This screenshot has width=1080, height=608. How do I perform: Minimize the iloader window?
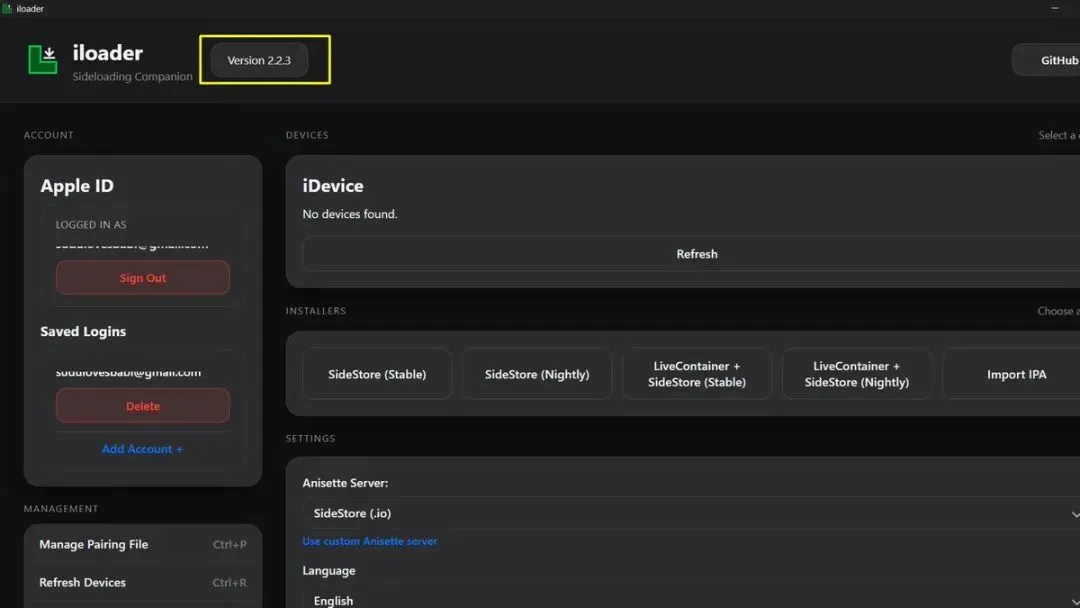[1055, 8]
